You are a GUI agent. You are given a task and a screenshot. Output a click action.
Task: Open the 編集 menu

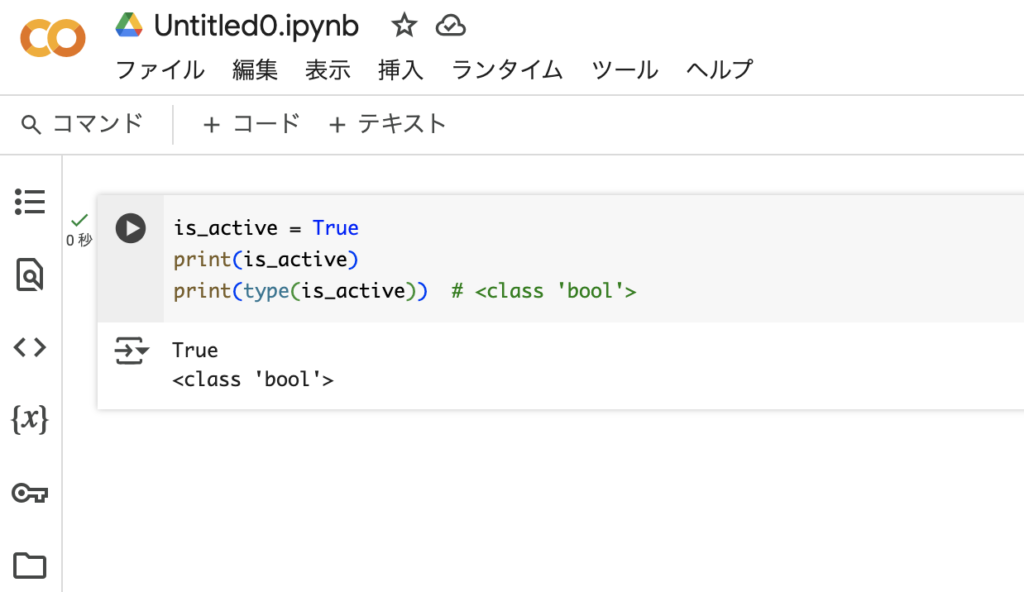tap(255, 69)
